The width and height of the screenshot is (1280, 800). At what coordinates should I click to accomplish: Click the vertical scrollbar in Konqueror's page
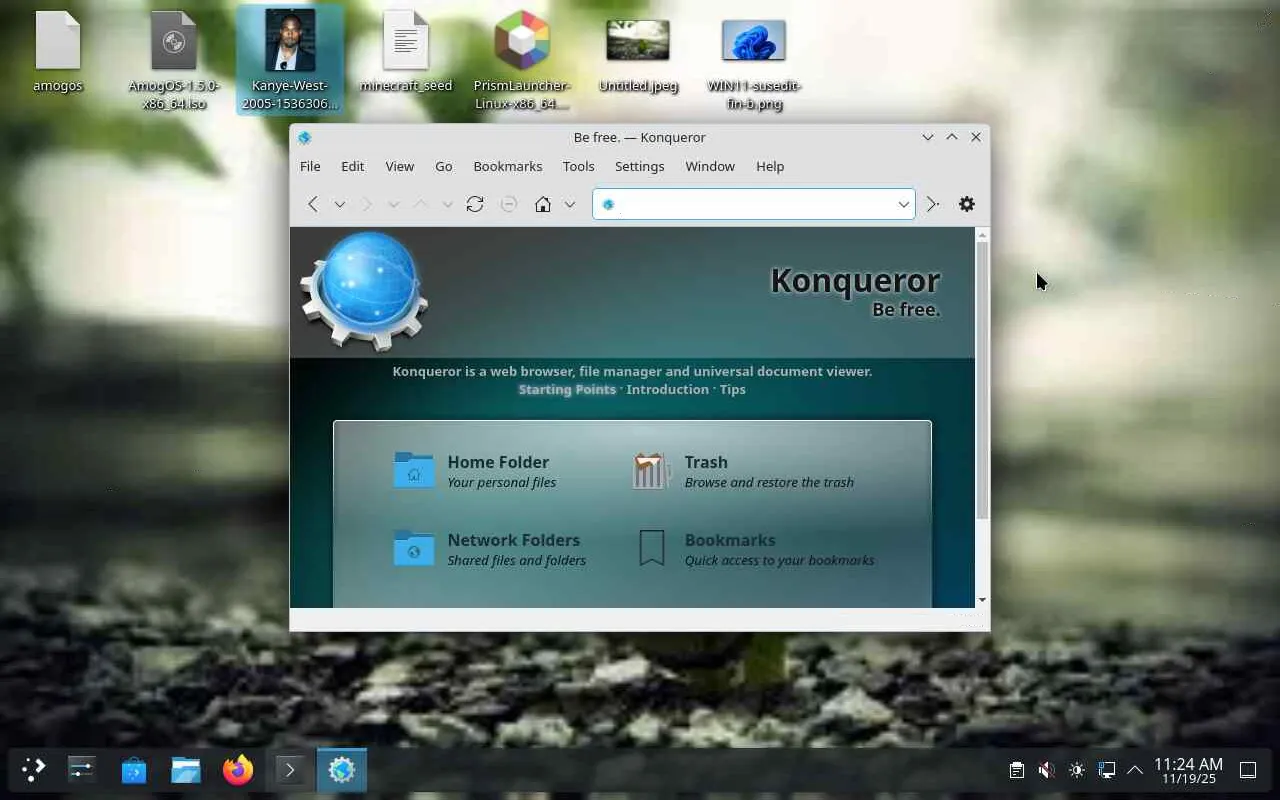point(982,380)
